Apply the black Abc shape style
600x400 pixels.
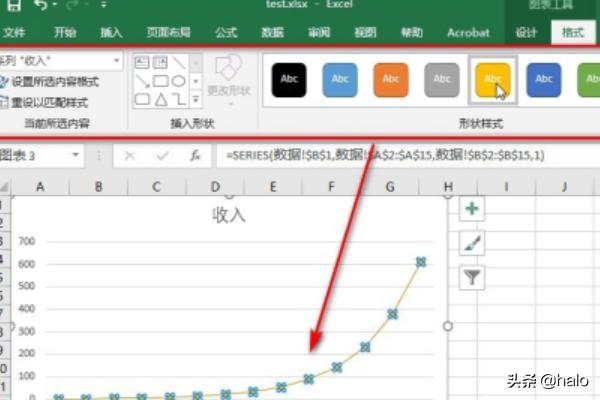tap(289, 80)
